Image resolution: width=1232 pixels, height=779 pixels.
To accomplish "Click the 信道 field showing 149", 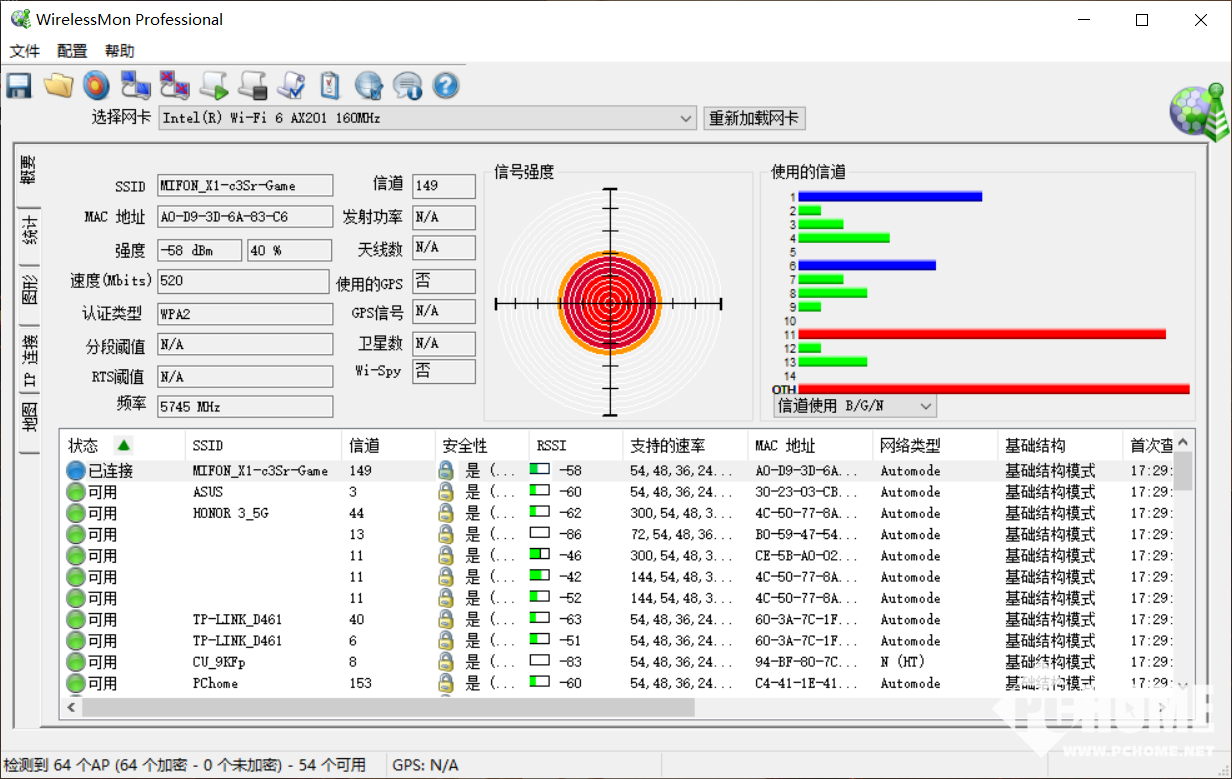I will 444,186.
